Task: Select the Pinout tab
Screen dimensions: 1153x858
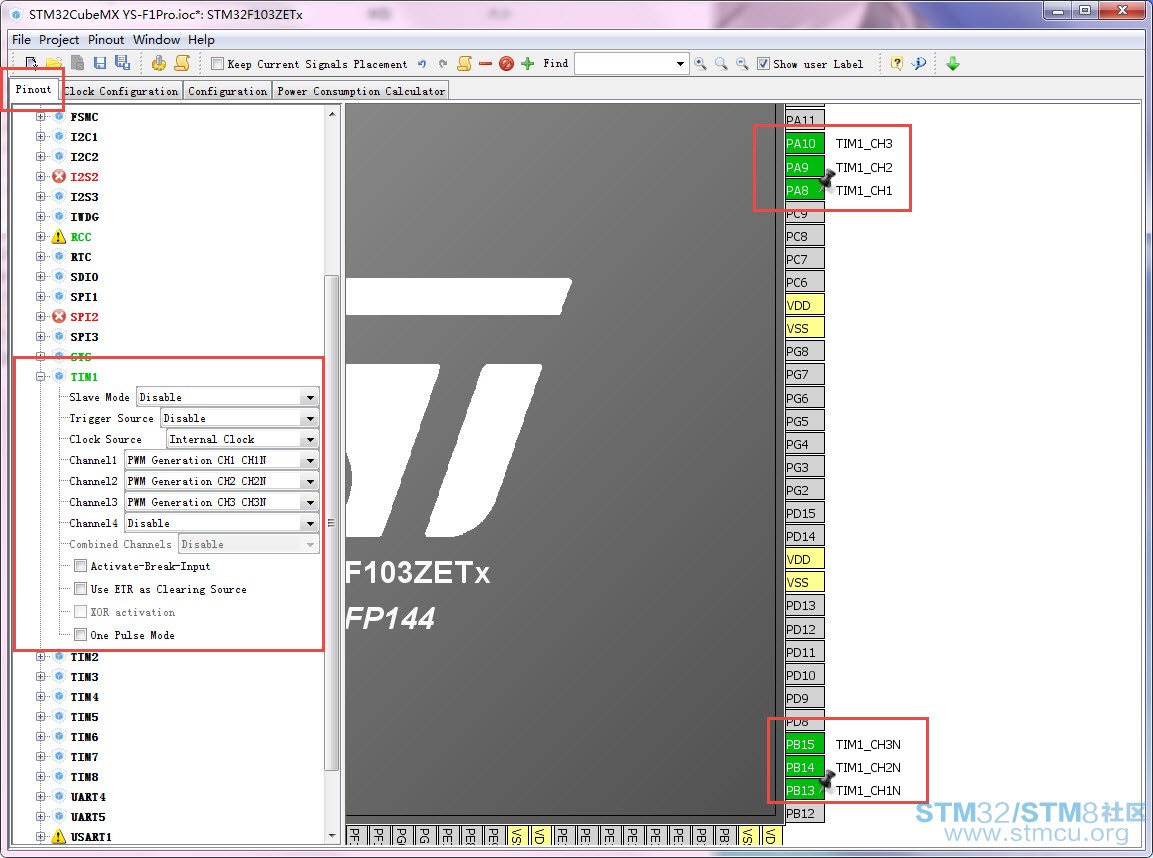Action: pyautogui.click(x=34, y=90)
